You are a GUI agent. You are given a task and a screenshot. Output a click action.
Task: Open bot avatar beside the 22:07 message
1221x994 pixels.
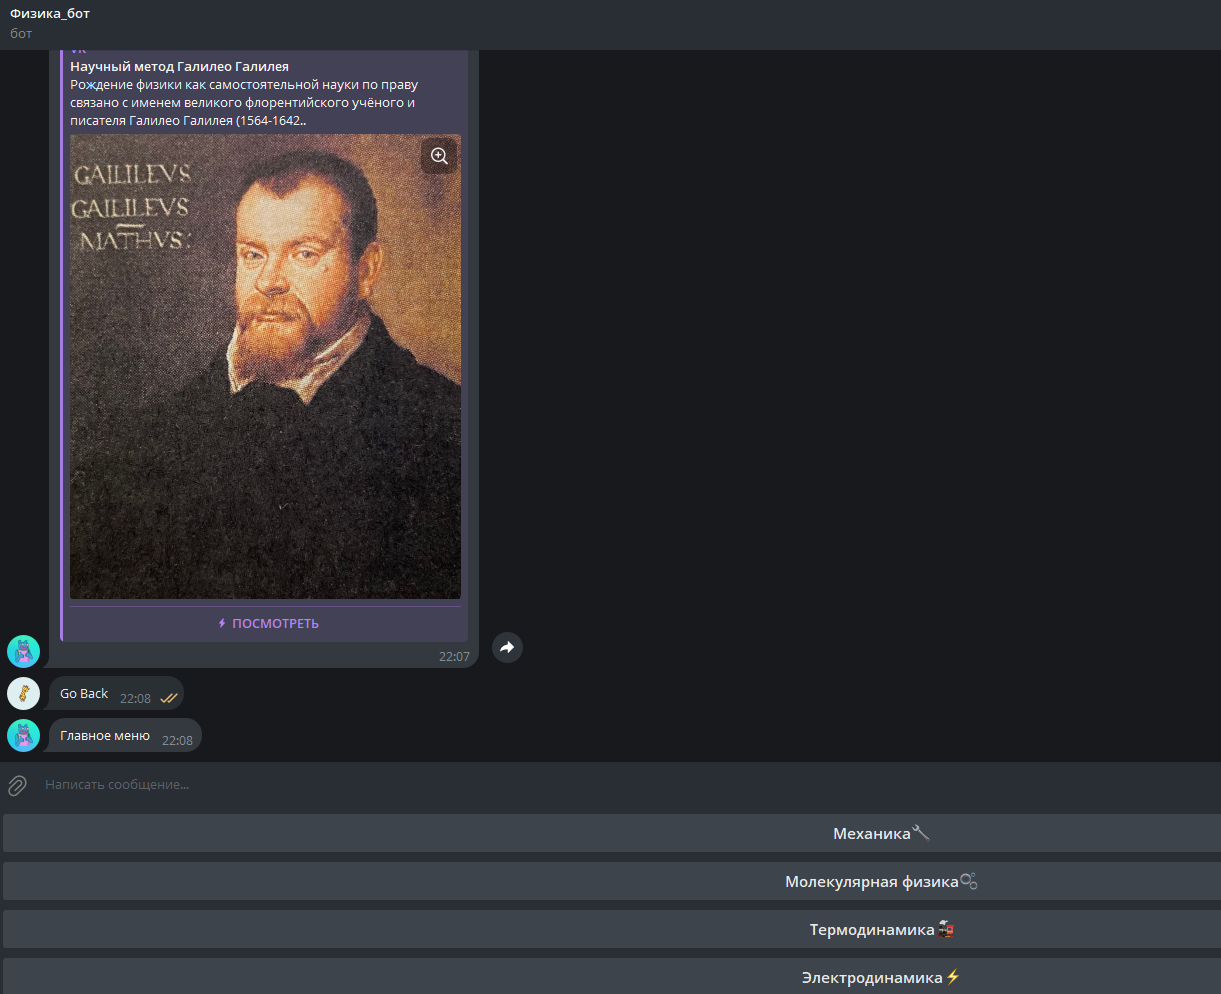click(x=23, y=651)
